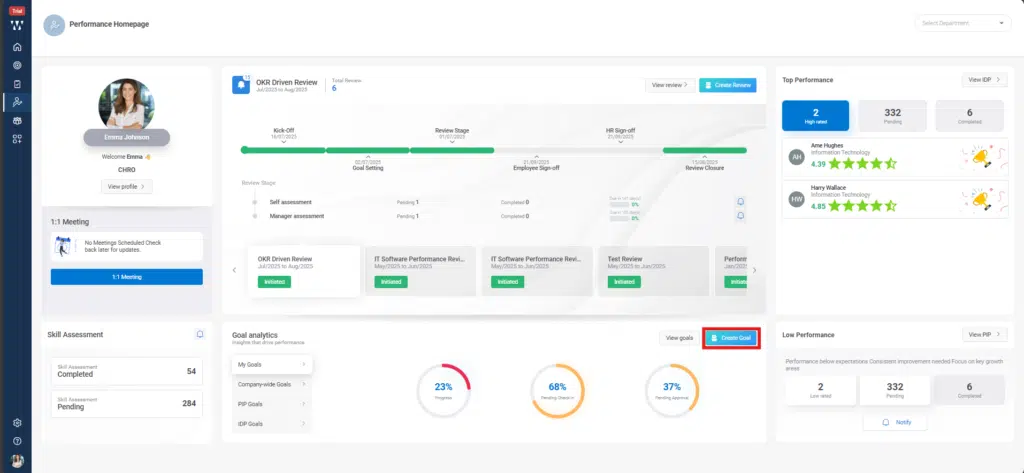Screen dimensions: 1024x473
Task: Select 6 Completed in Top Performance
Action: pos(970,116)
